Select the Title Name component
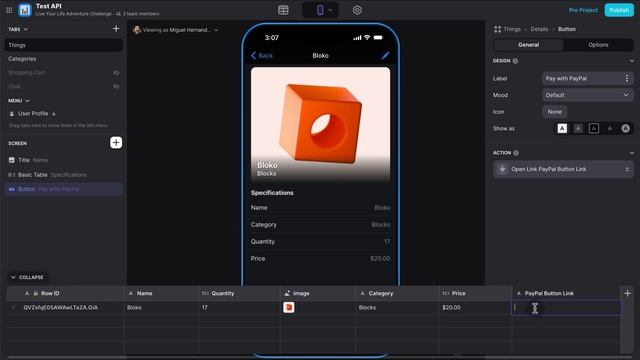Image resolution: width=640 pixels, height=360 pixels. click(64, 160)
